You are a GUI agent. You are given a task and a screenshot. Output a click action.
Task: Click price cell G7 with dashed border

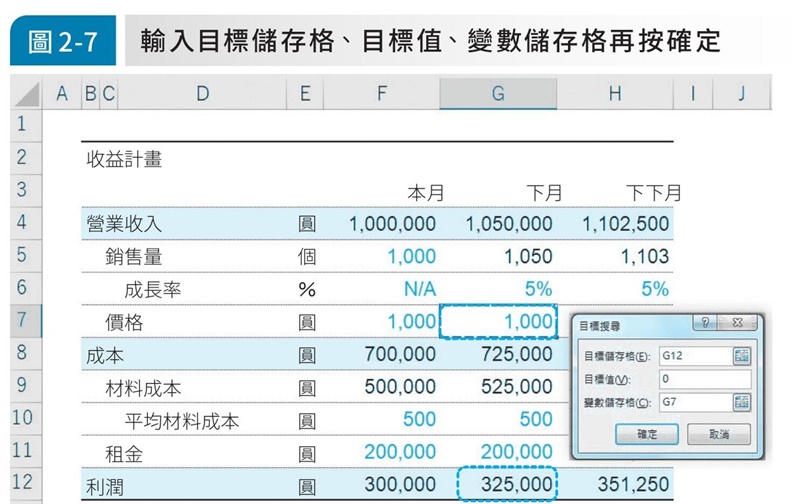(499, 321)
